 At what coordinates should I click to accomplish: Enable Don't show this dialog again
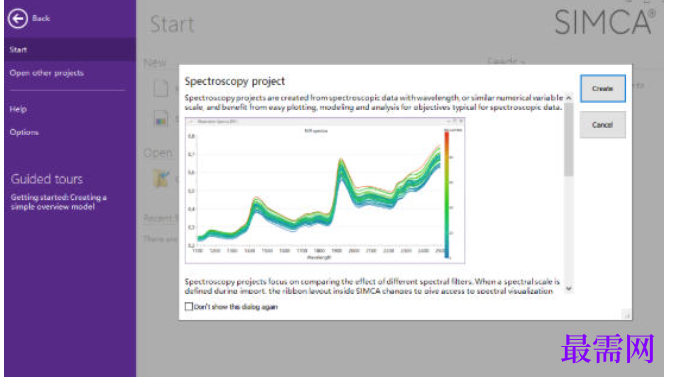point(188,307)
